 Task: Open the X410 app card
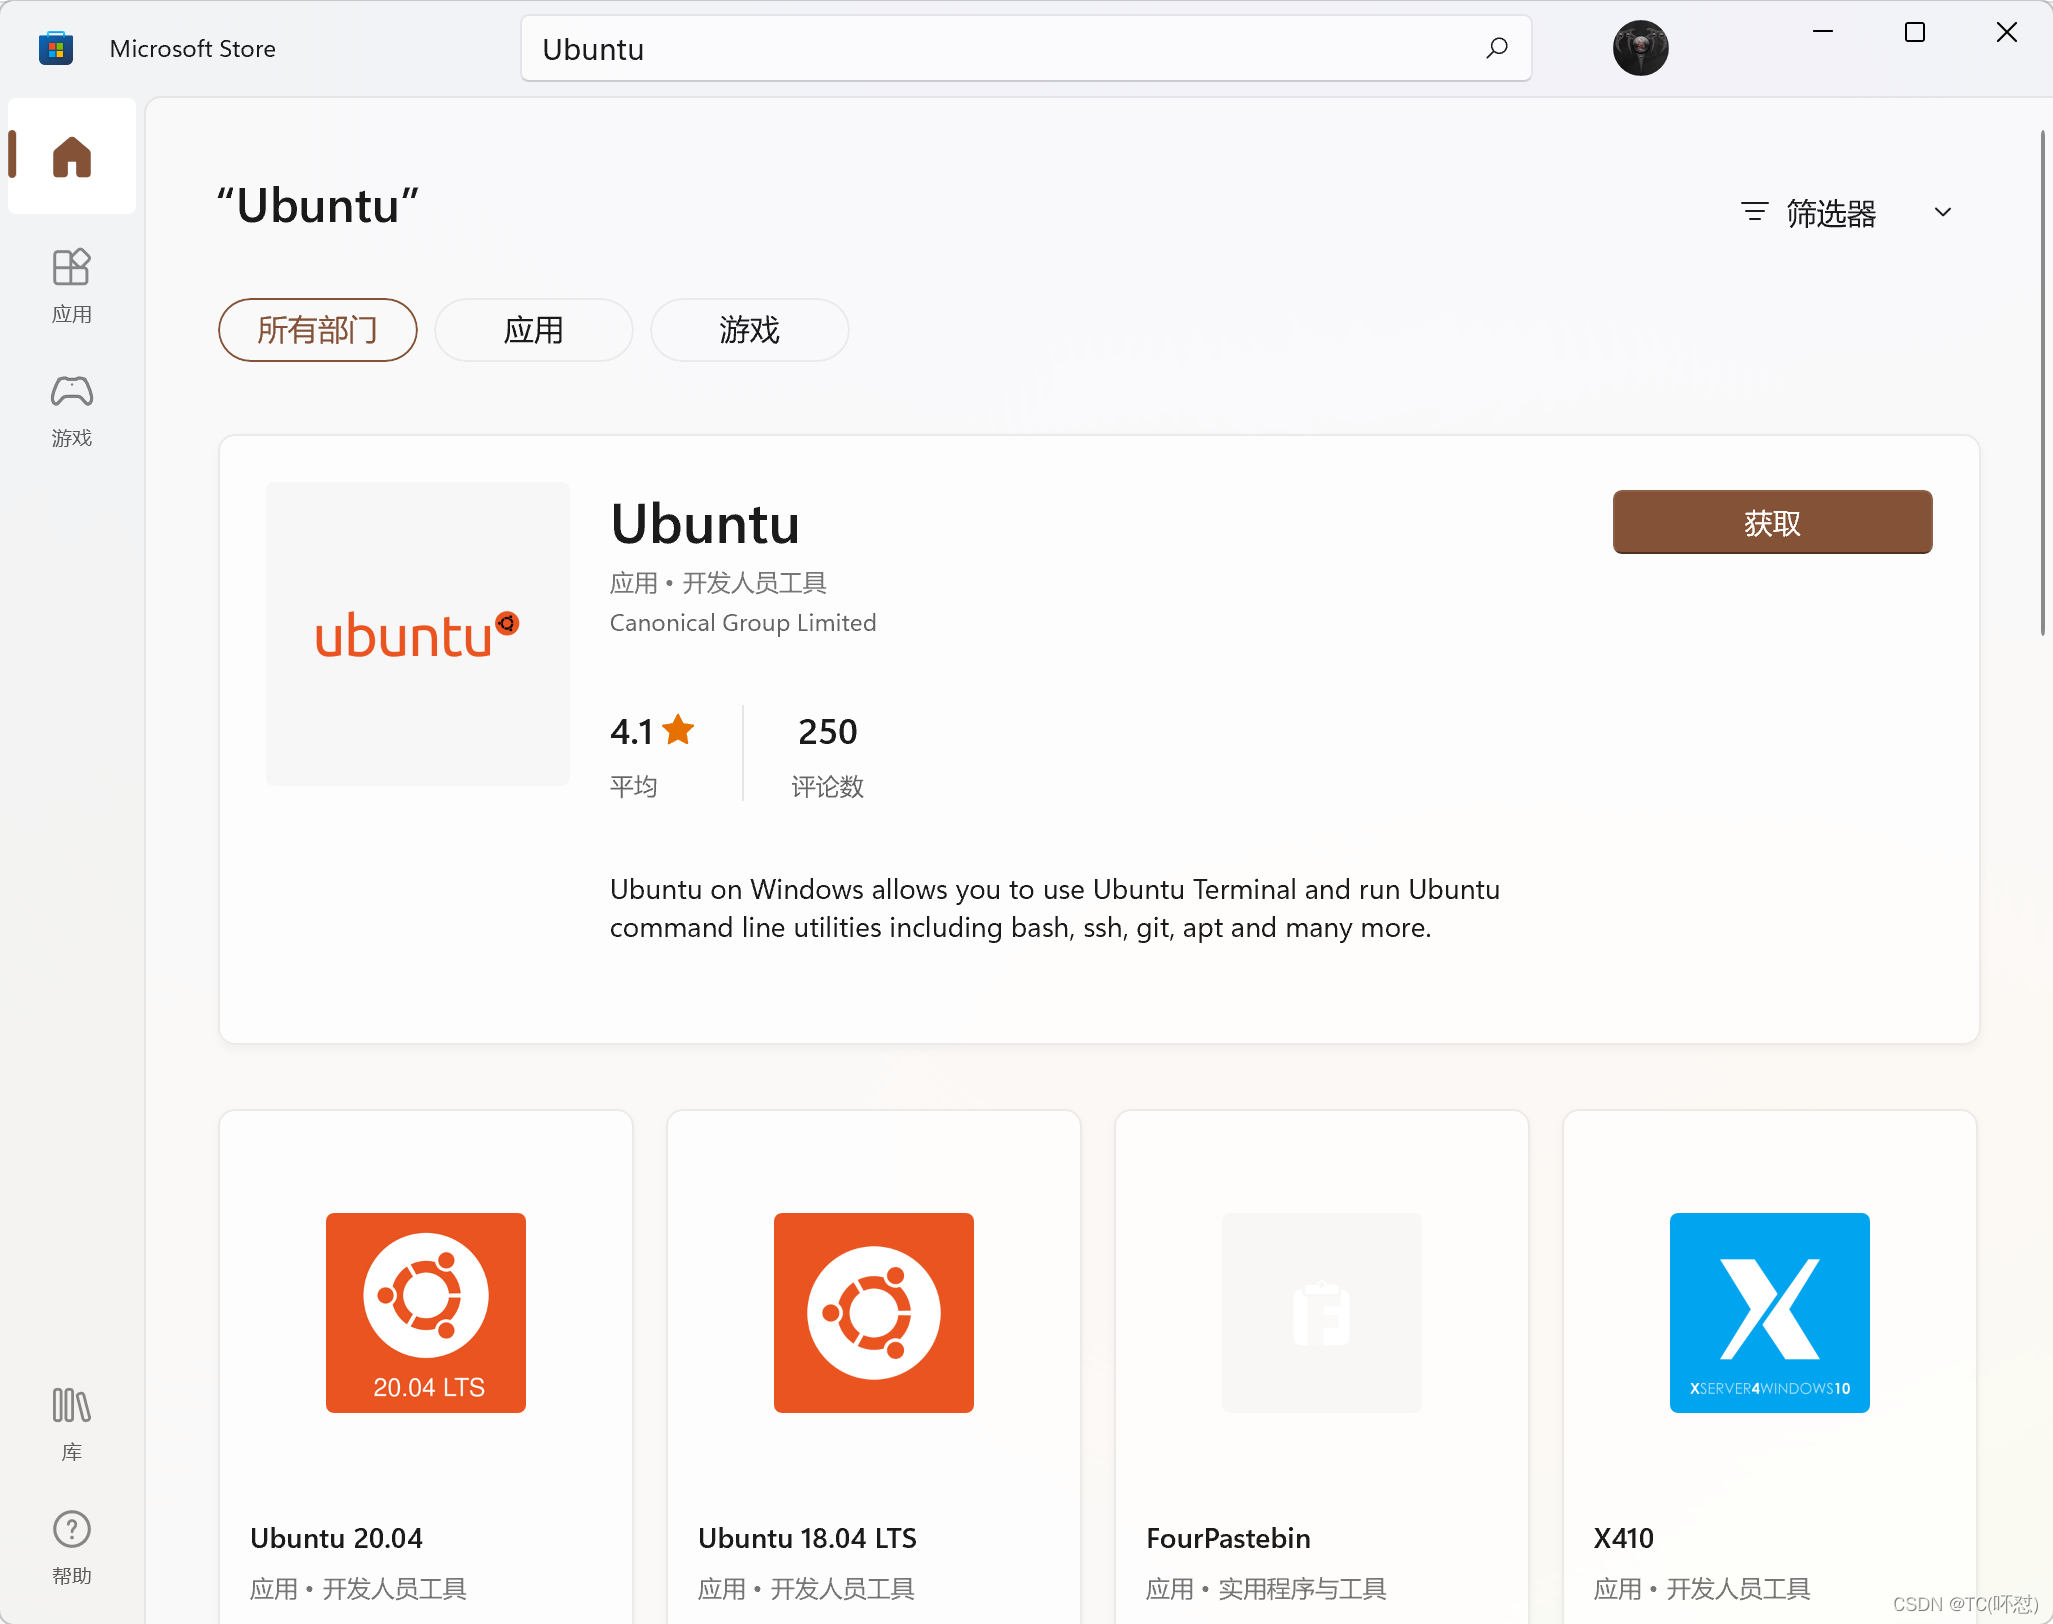coord(1768,1360)
